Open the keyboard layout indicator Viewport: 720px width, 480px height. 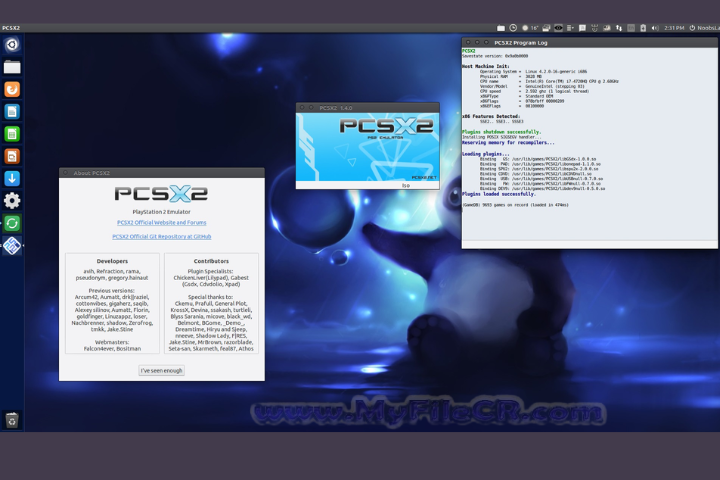[631, 28]
